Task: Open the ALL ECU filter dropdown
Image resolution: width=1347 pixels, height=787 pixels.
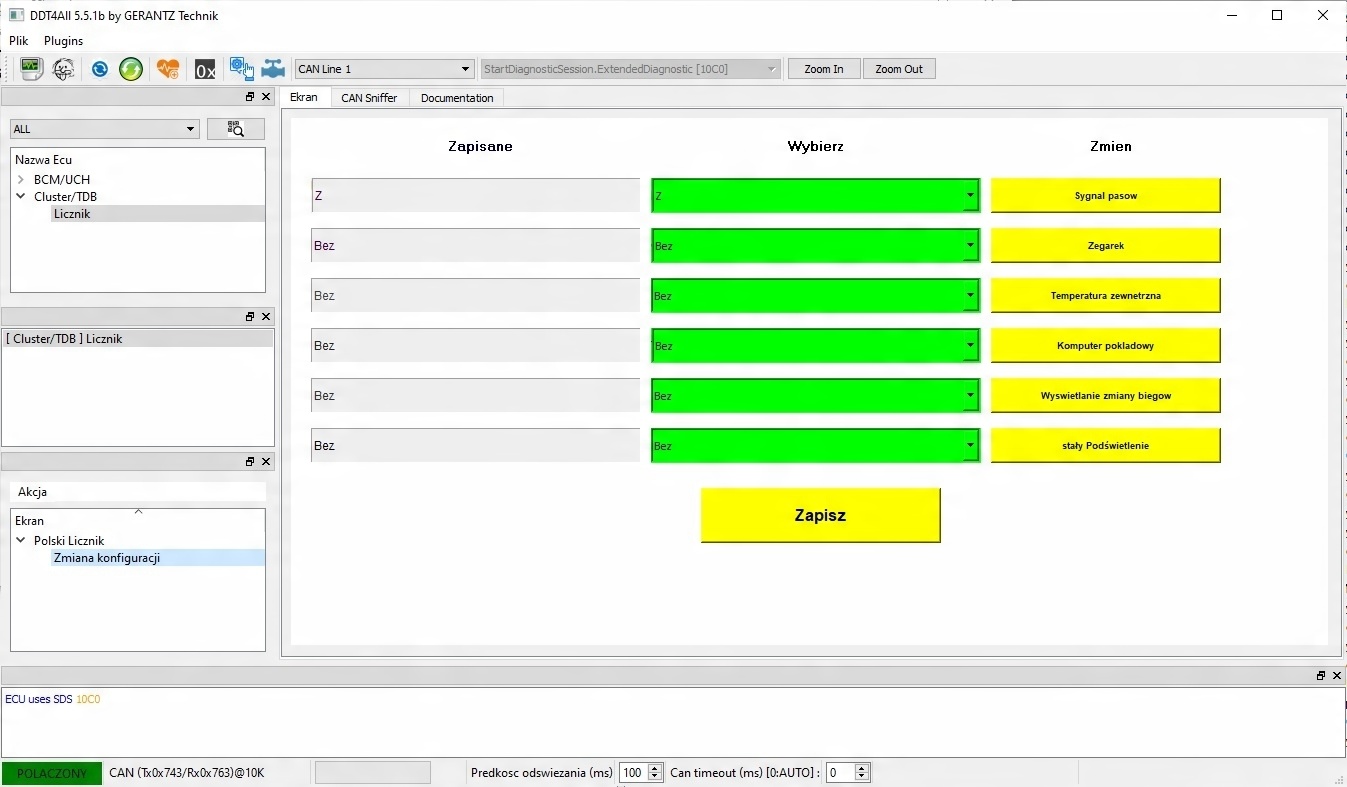Action: point(105,129)
